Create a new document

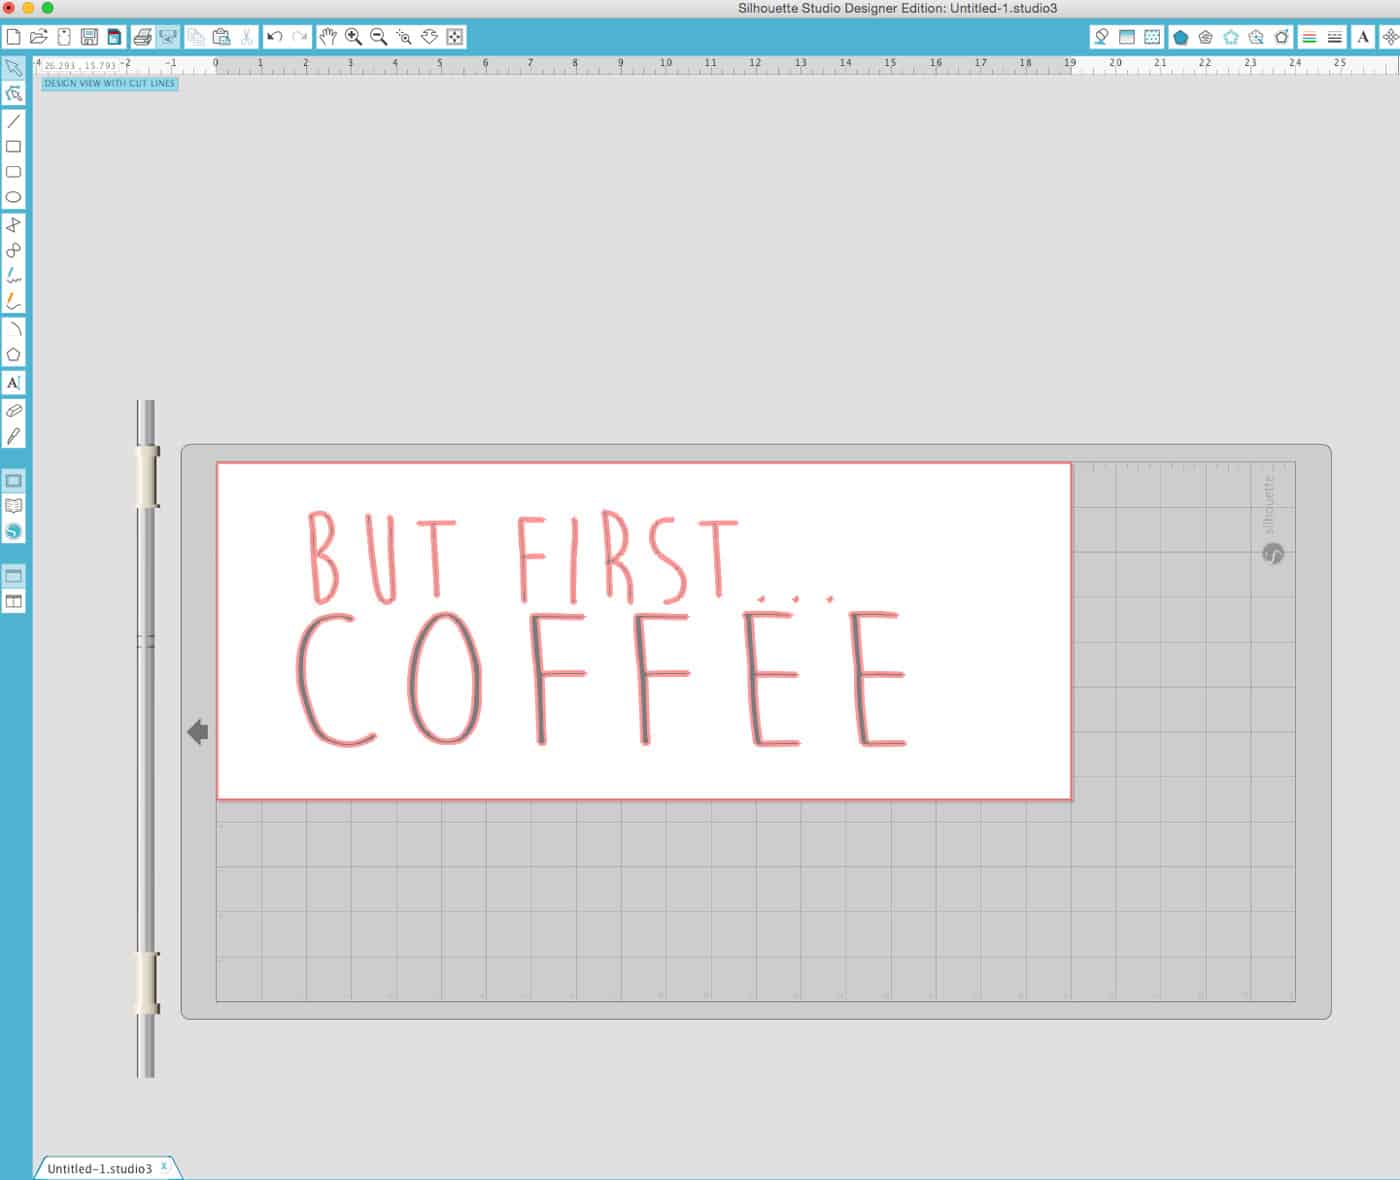(x=13, y=37)
